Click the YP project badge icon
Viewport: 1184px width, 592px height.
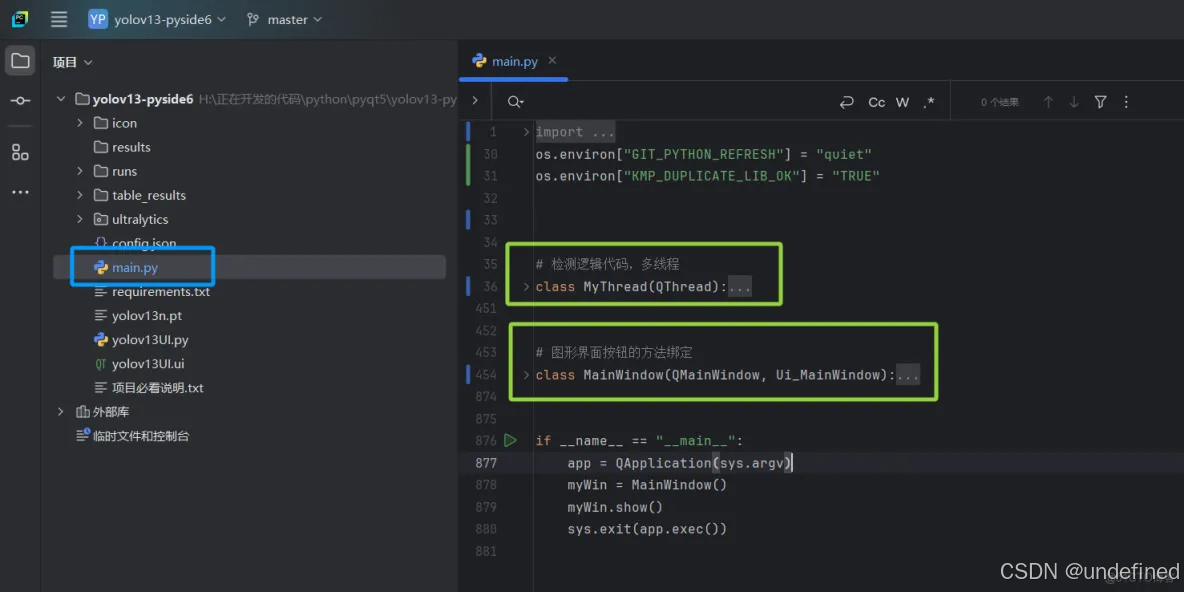tap(97, 20)
